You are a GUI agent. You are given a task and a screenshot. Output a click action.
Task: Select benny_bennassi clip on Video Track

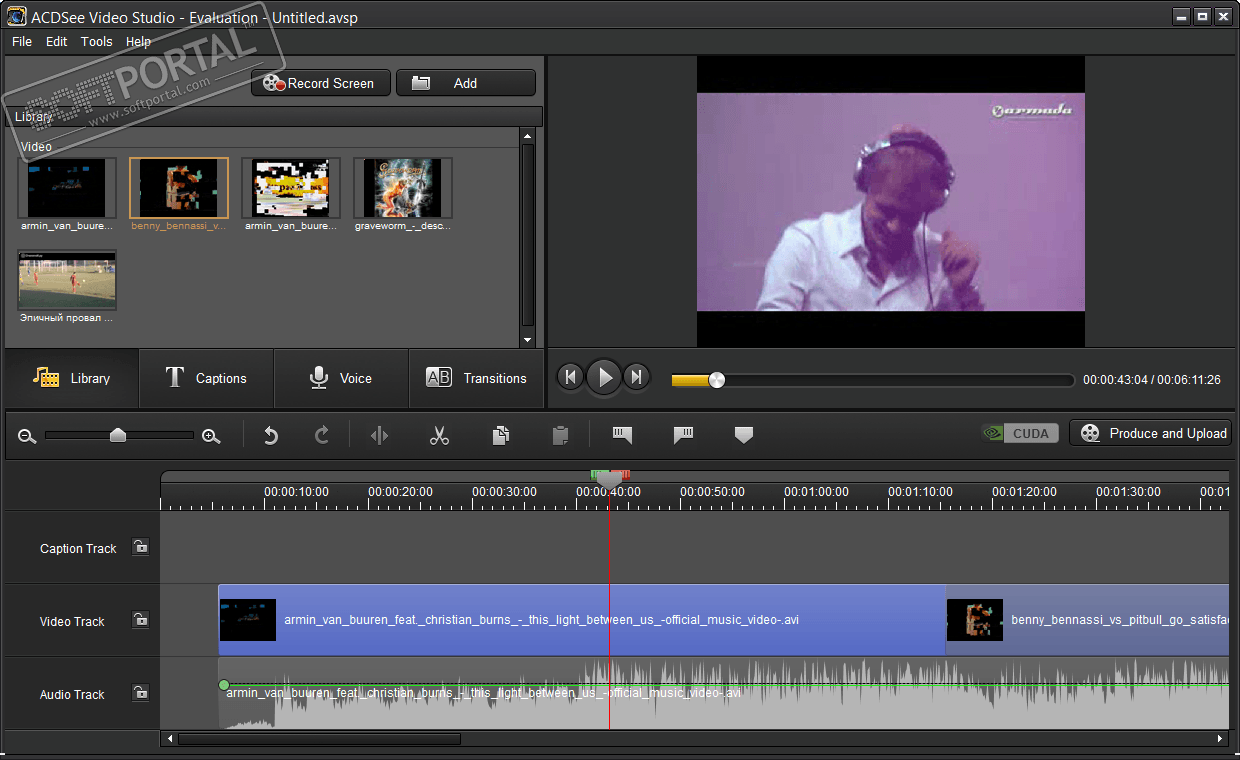[1088, 620]
